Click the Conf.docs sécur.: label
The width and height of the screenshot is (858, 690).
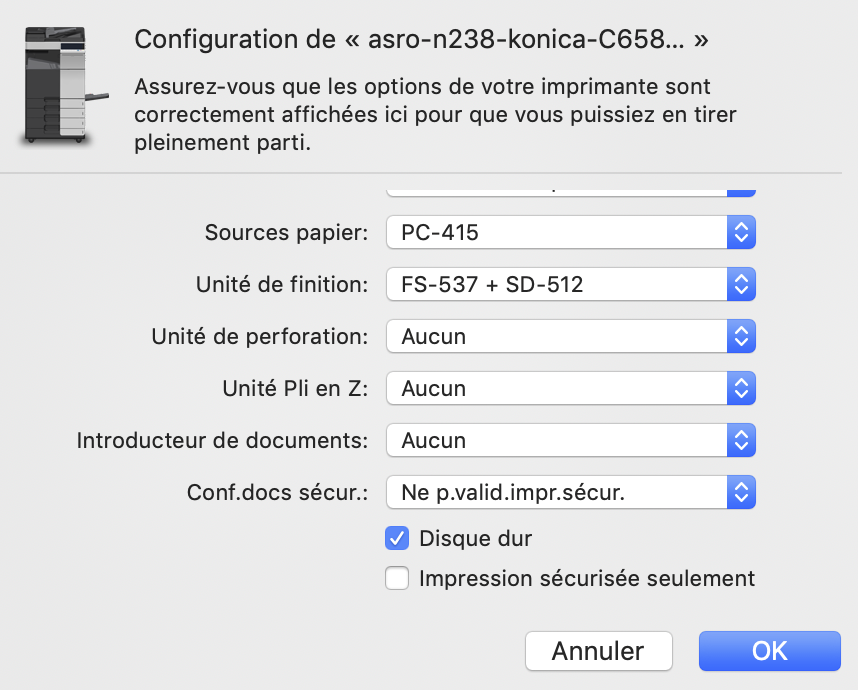pyautogui.click(x=277, y=492)
